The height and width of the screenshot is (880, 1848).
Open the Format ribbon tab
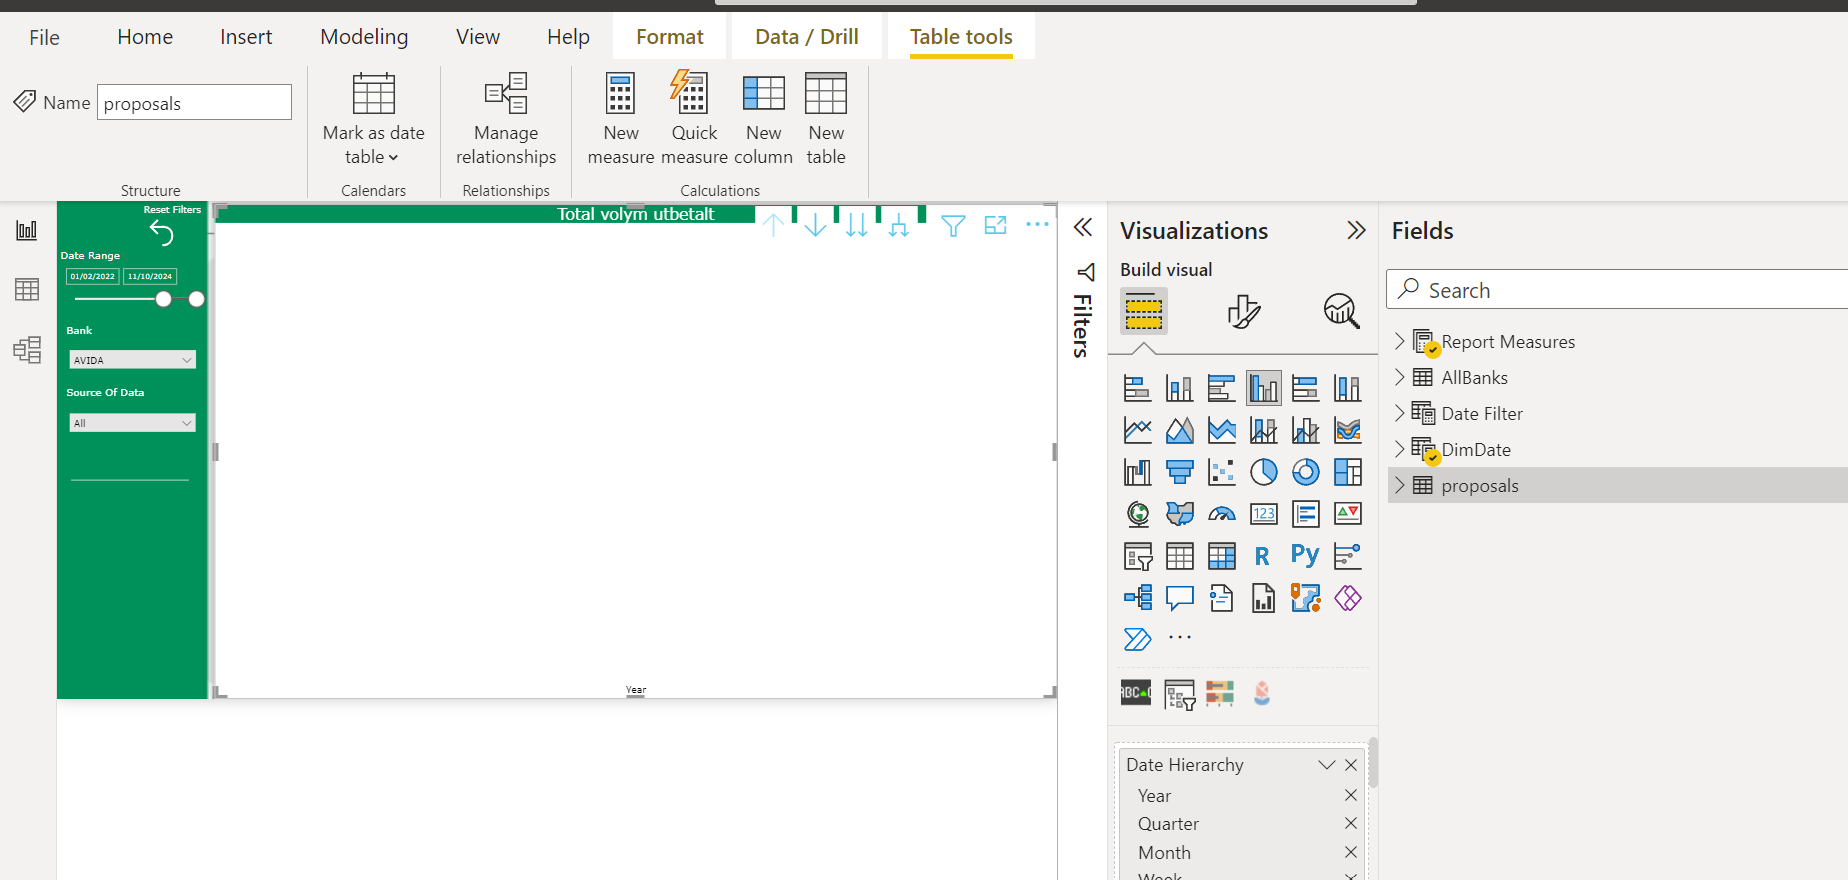(669, 37)
